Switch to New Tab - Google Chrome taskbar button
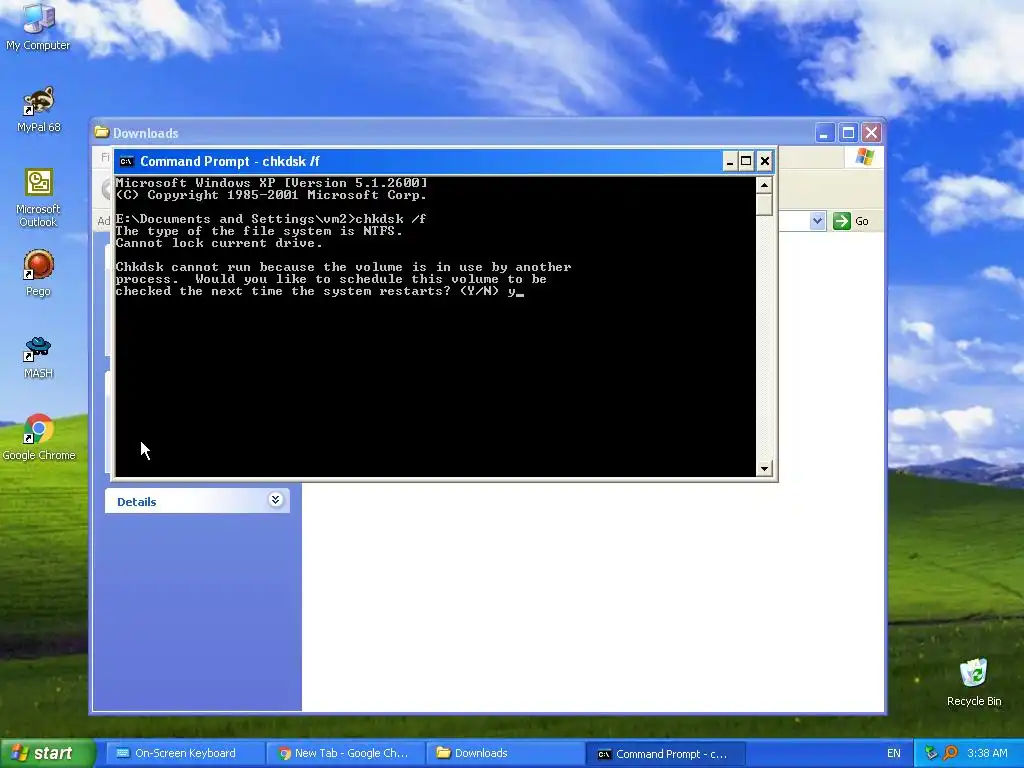The image size is (1024, 768). (345, 754)
